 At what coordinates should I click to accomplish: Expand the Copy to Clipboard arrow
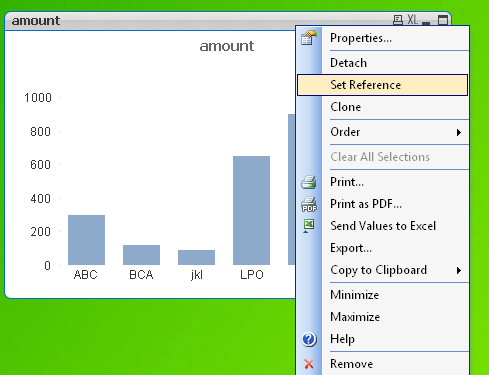459,270
